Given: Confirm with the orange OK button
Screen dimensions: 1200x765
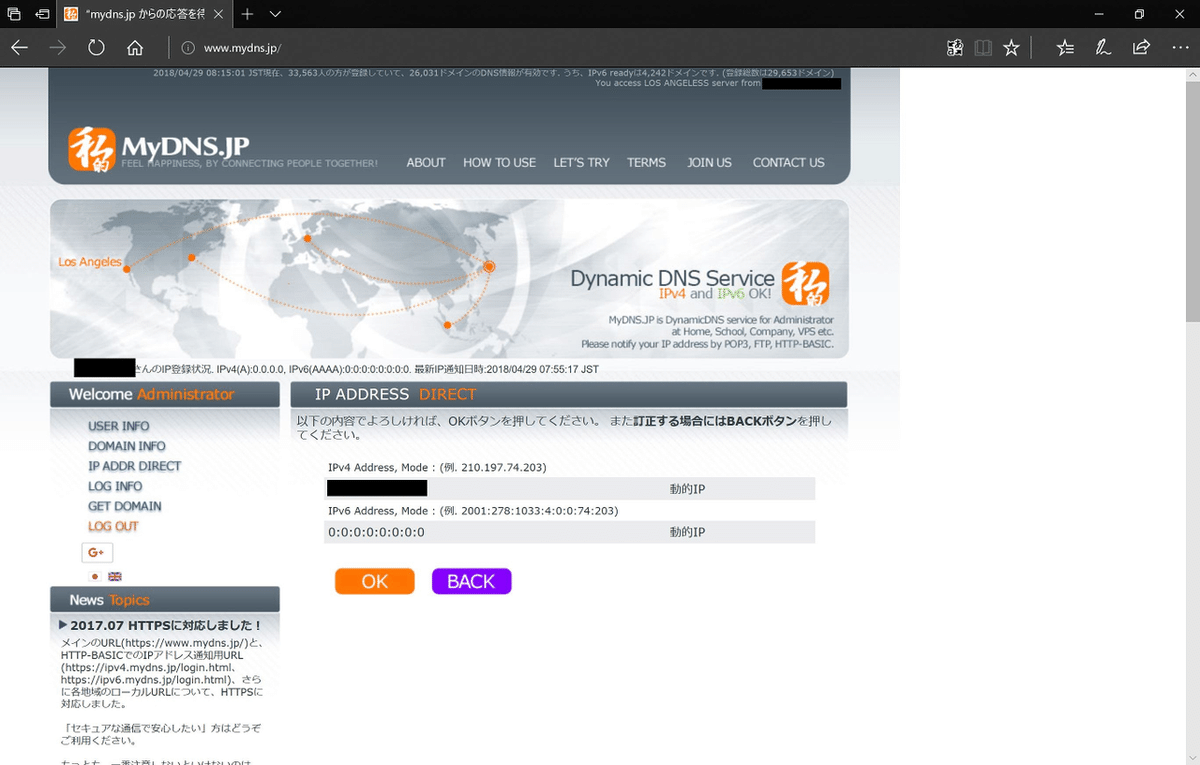Looking at the screenshot, I should coord(375,581).
